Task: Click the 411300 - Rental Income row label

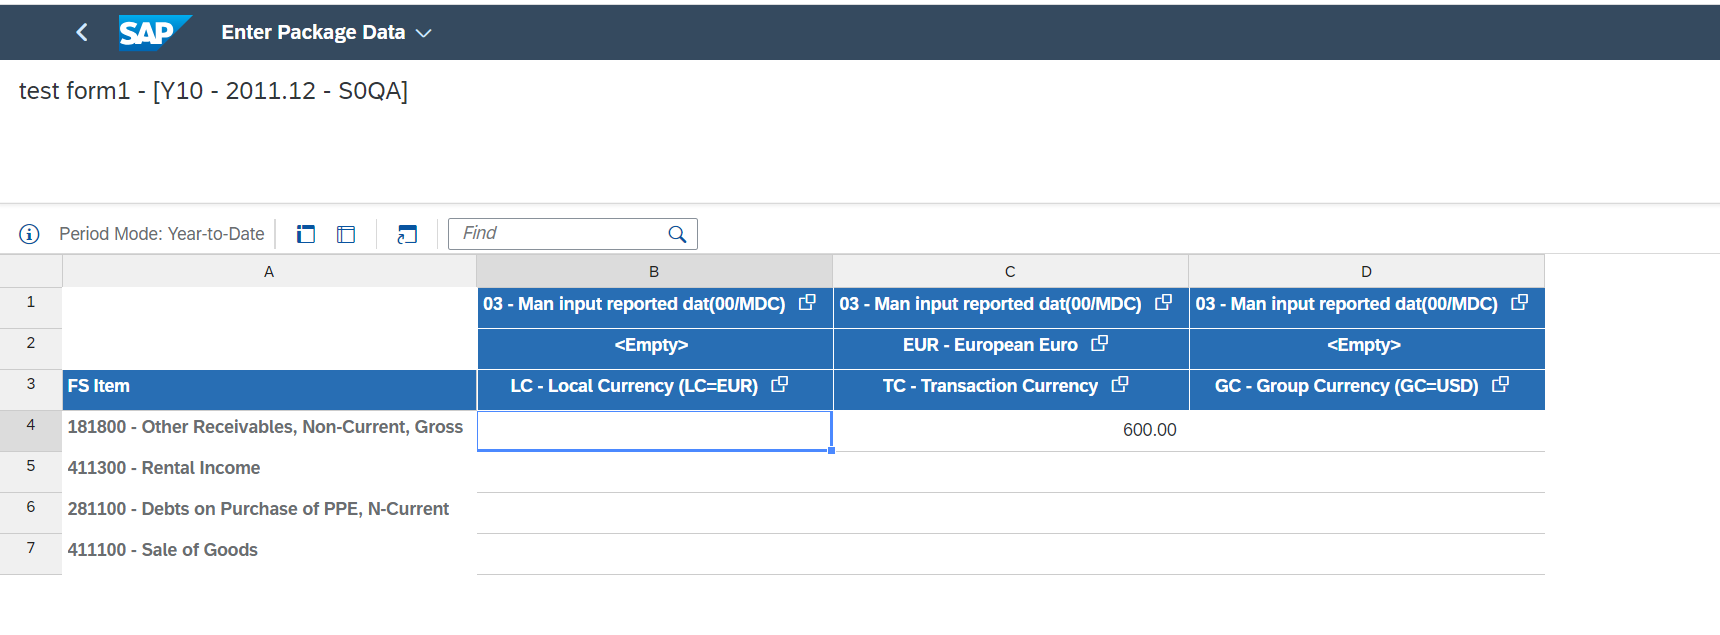Action: (164, 468)
